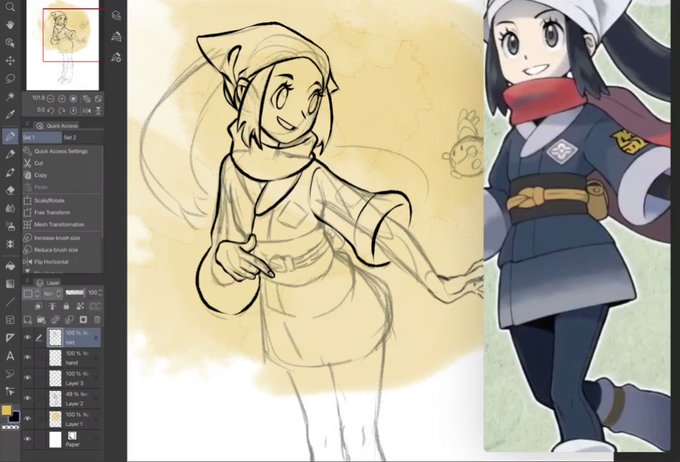Select the Correct line tool
The height and width of the screenshot is (462, 680).
10,374
